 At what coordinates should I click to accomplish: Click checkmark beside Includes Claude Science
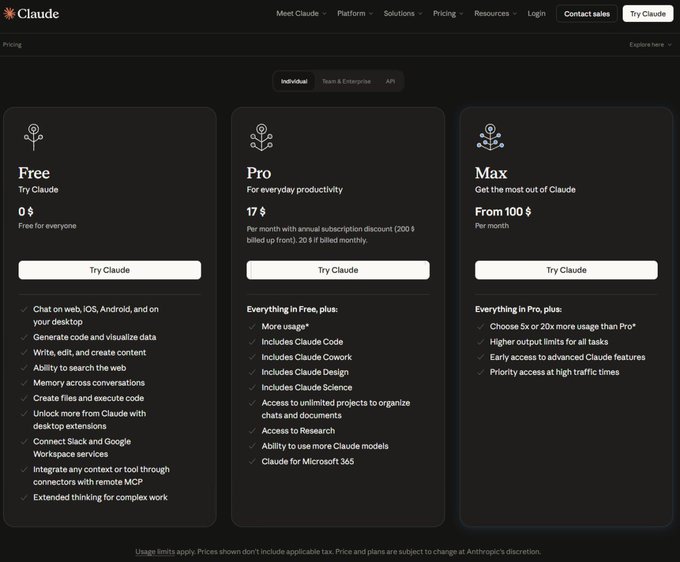(252, 387)
